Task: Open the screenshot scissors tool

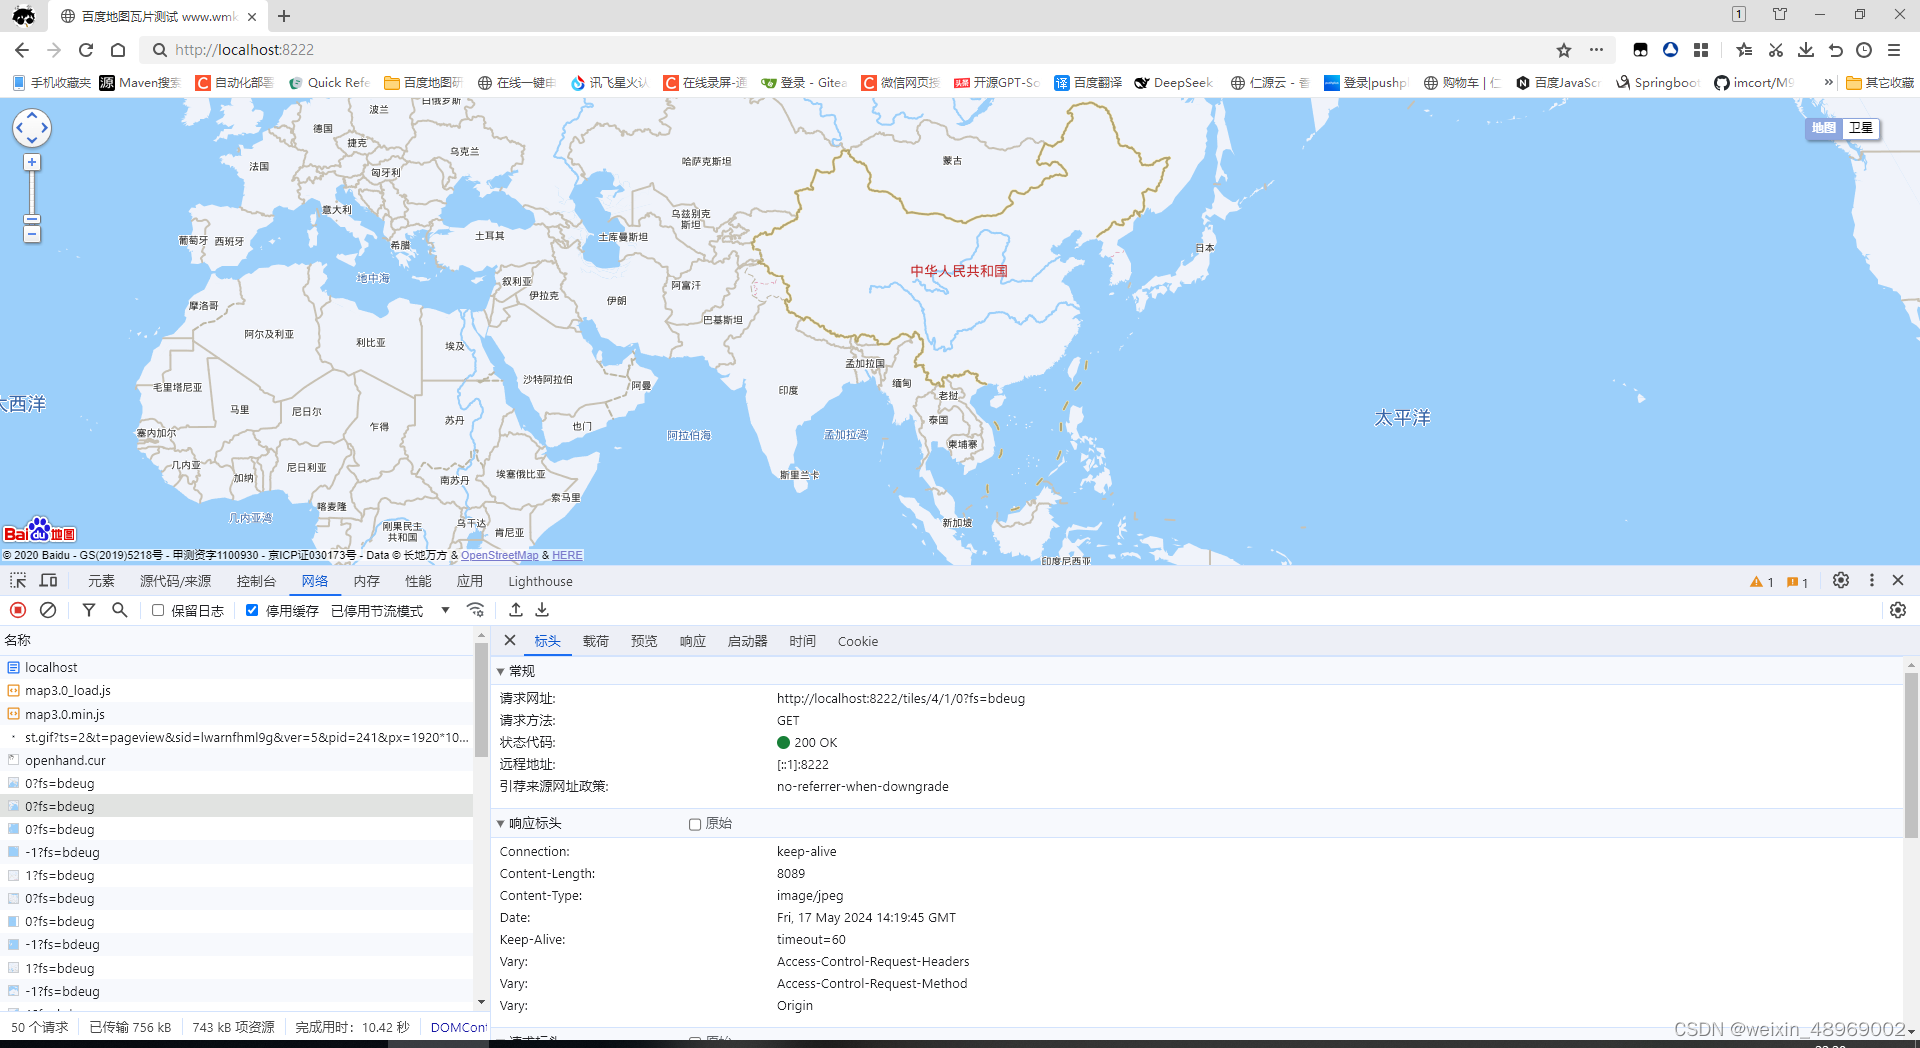Action: (1776, 50)
